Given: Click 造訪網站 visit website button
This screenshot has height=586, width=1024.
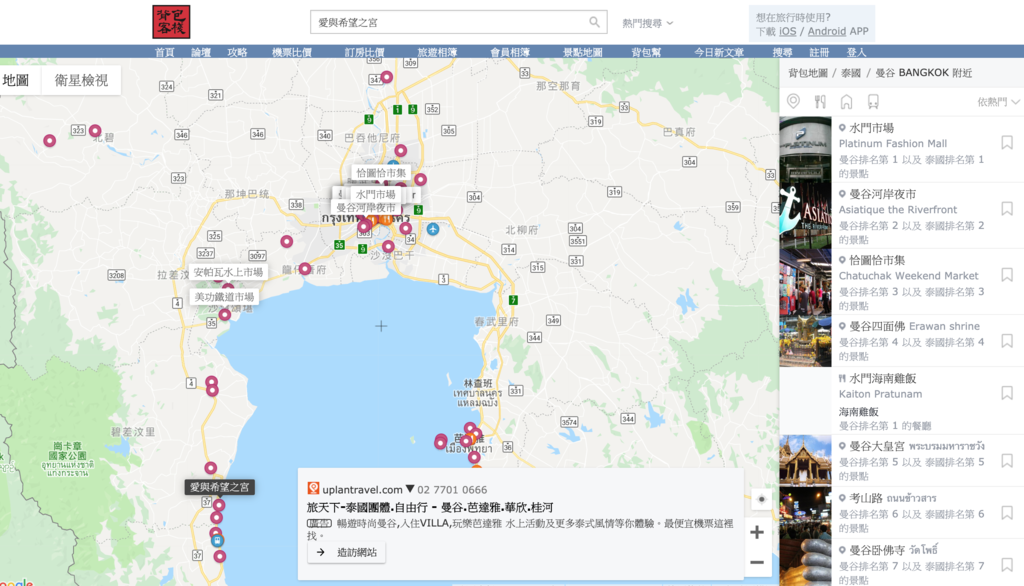Looking at the screenshot, I should 347,552.
